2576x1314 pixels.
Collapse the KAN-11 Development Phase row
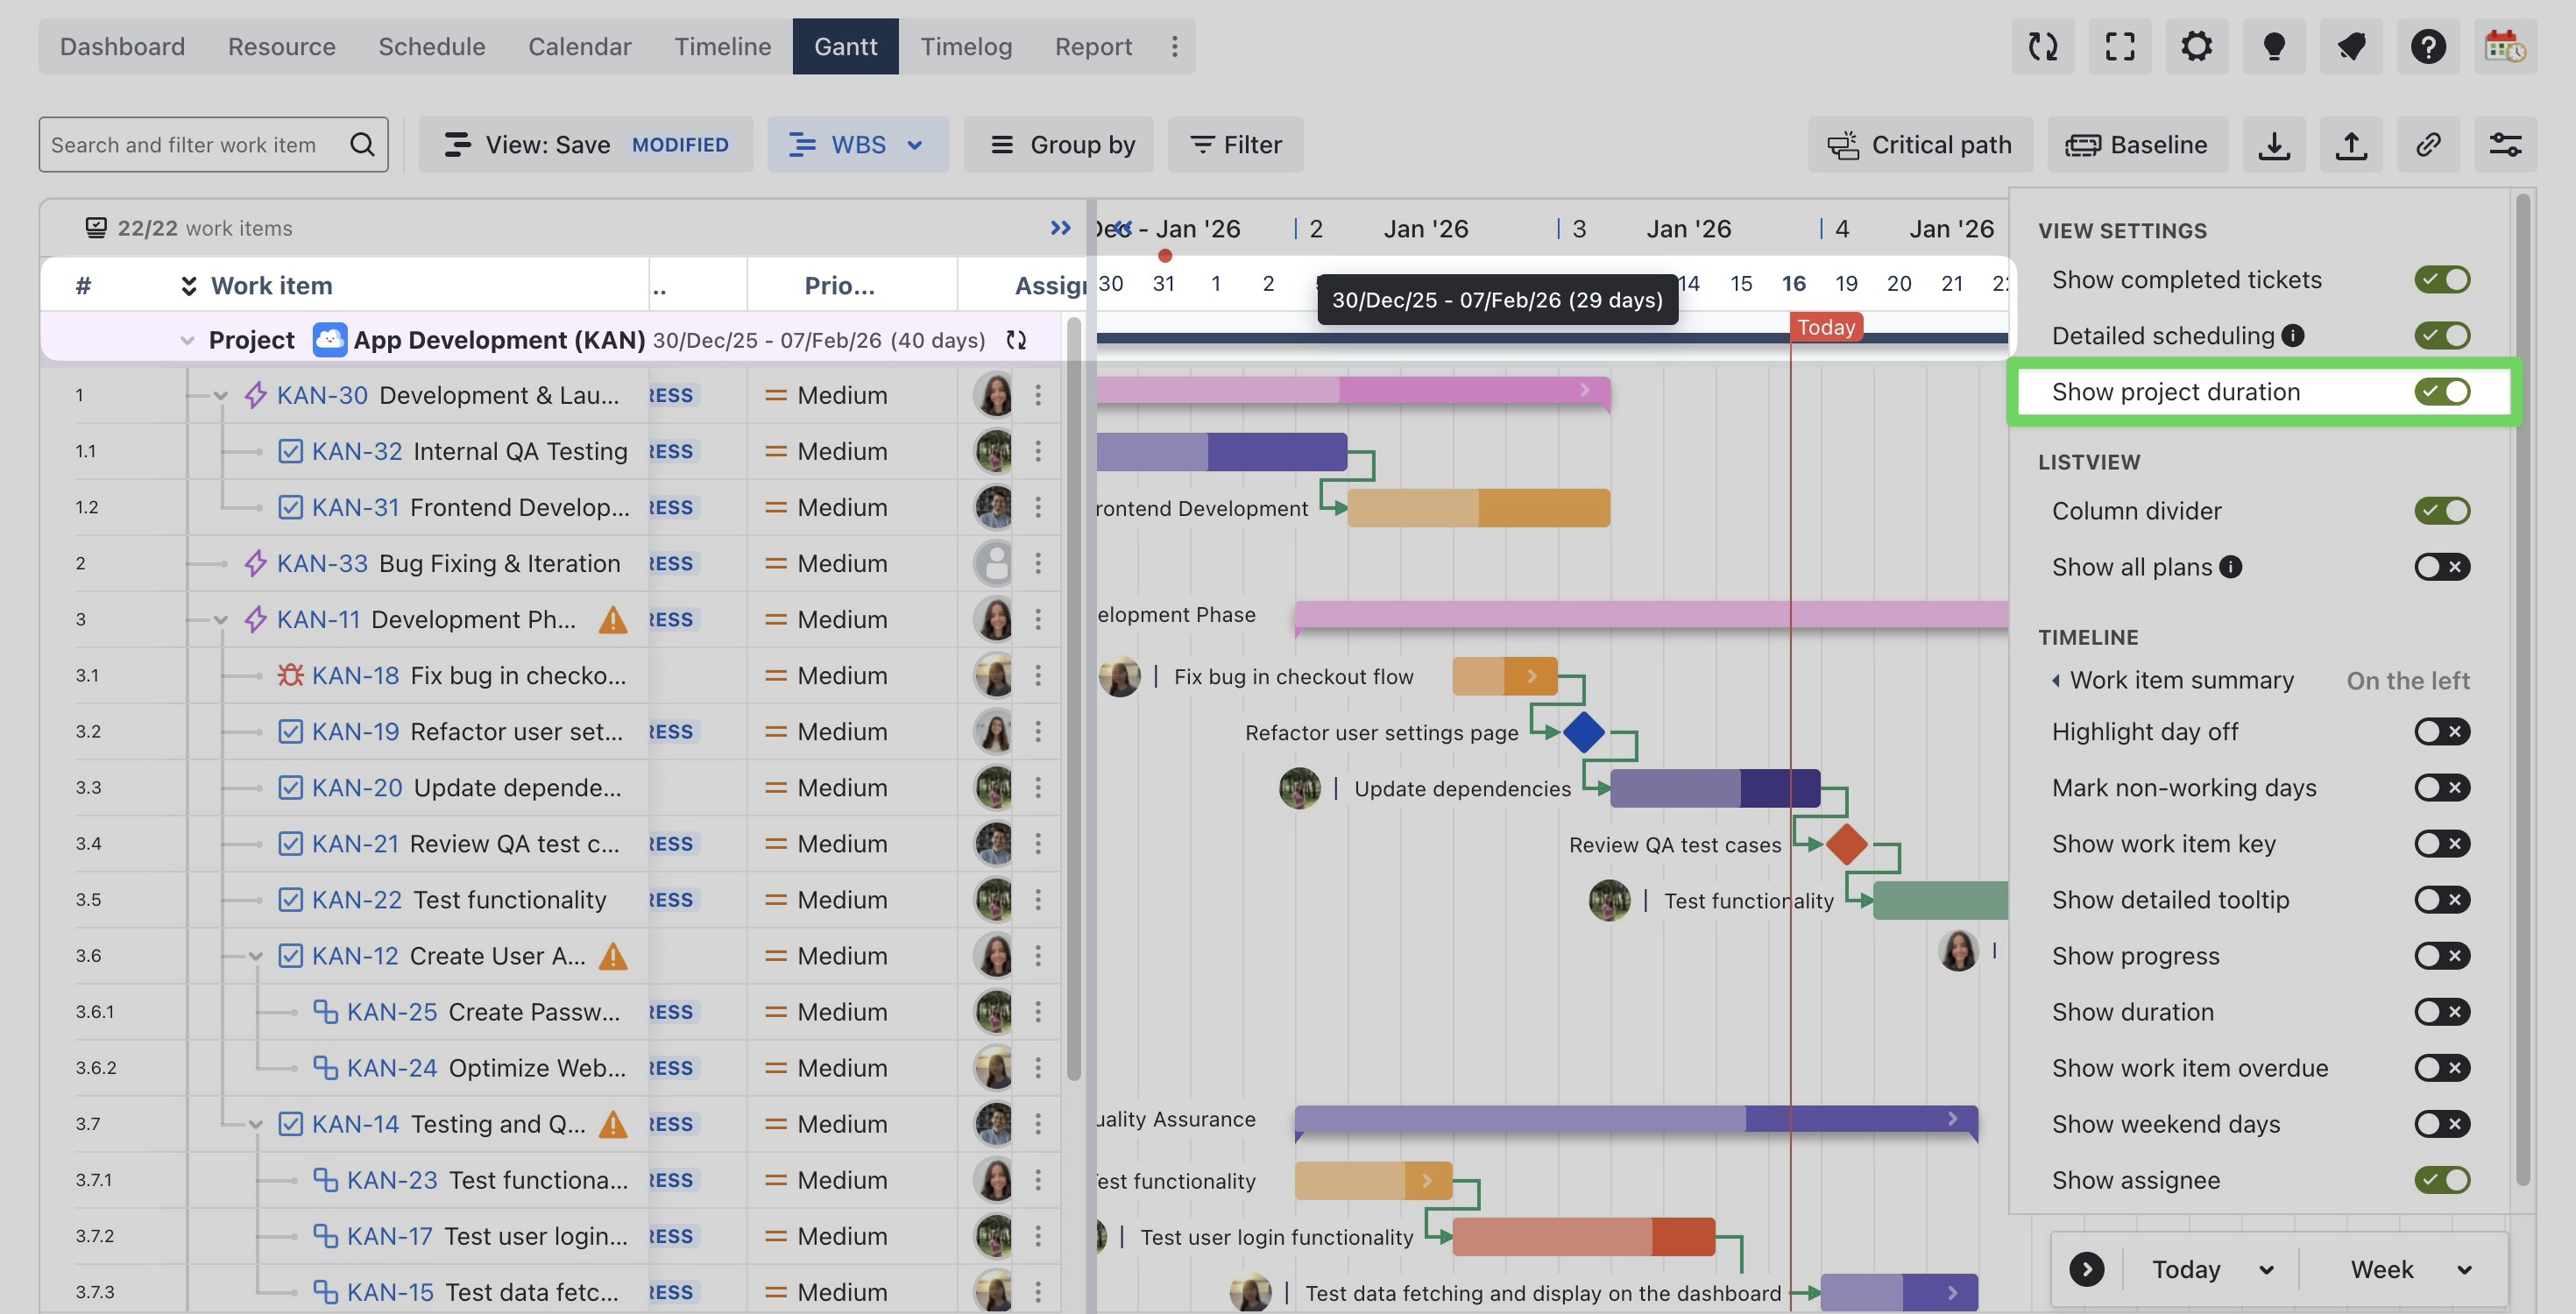[x=221, y=620]
